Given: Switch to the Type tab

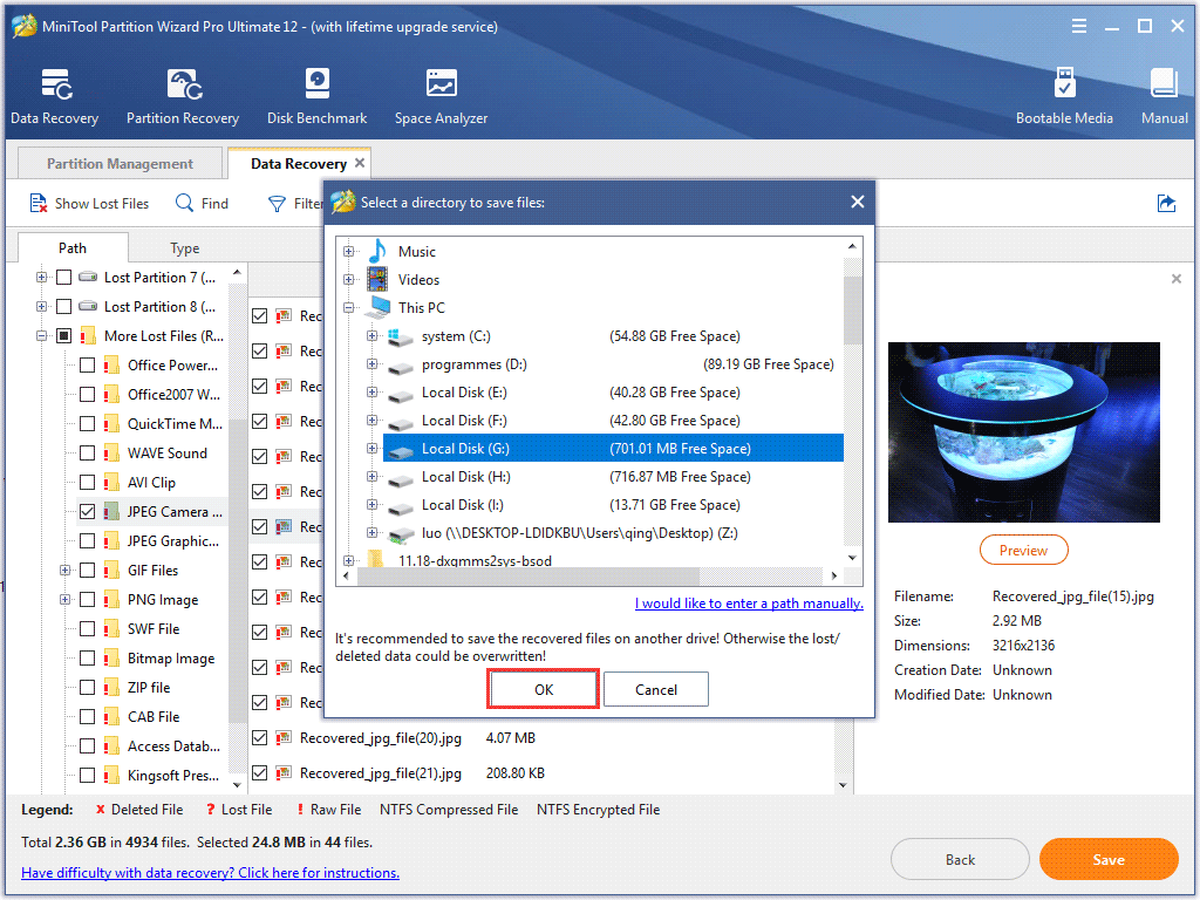Looking at the screenshot, I should click(185, 248).
